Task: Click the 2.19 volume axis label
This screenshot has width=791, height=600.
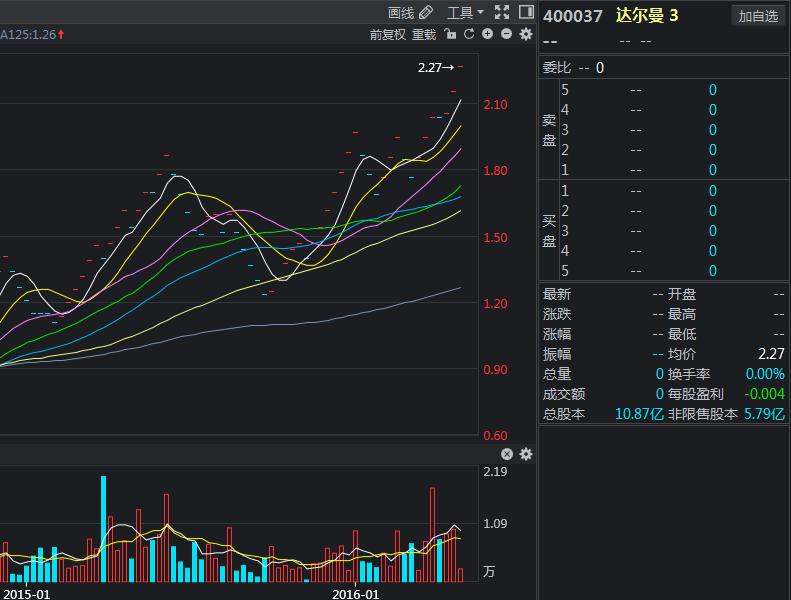Action: pos(495,471)
